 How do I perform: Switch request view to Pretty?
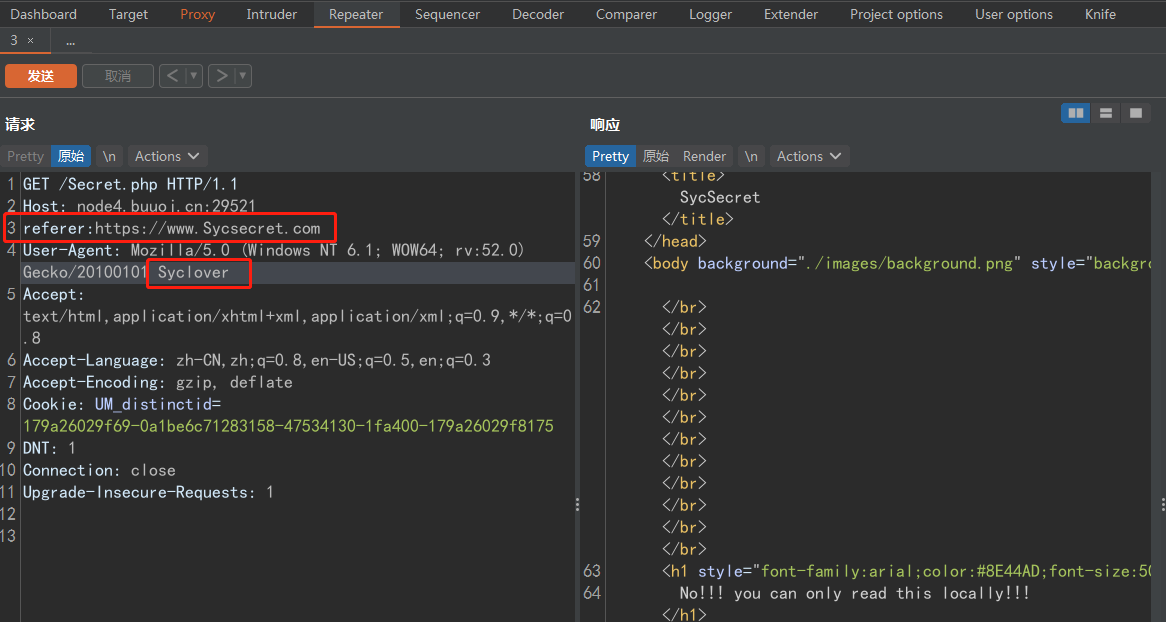coord(25,156)
